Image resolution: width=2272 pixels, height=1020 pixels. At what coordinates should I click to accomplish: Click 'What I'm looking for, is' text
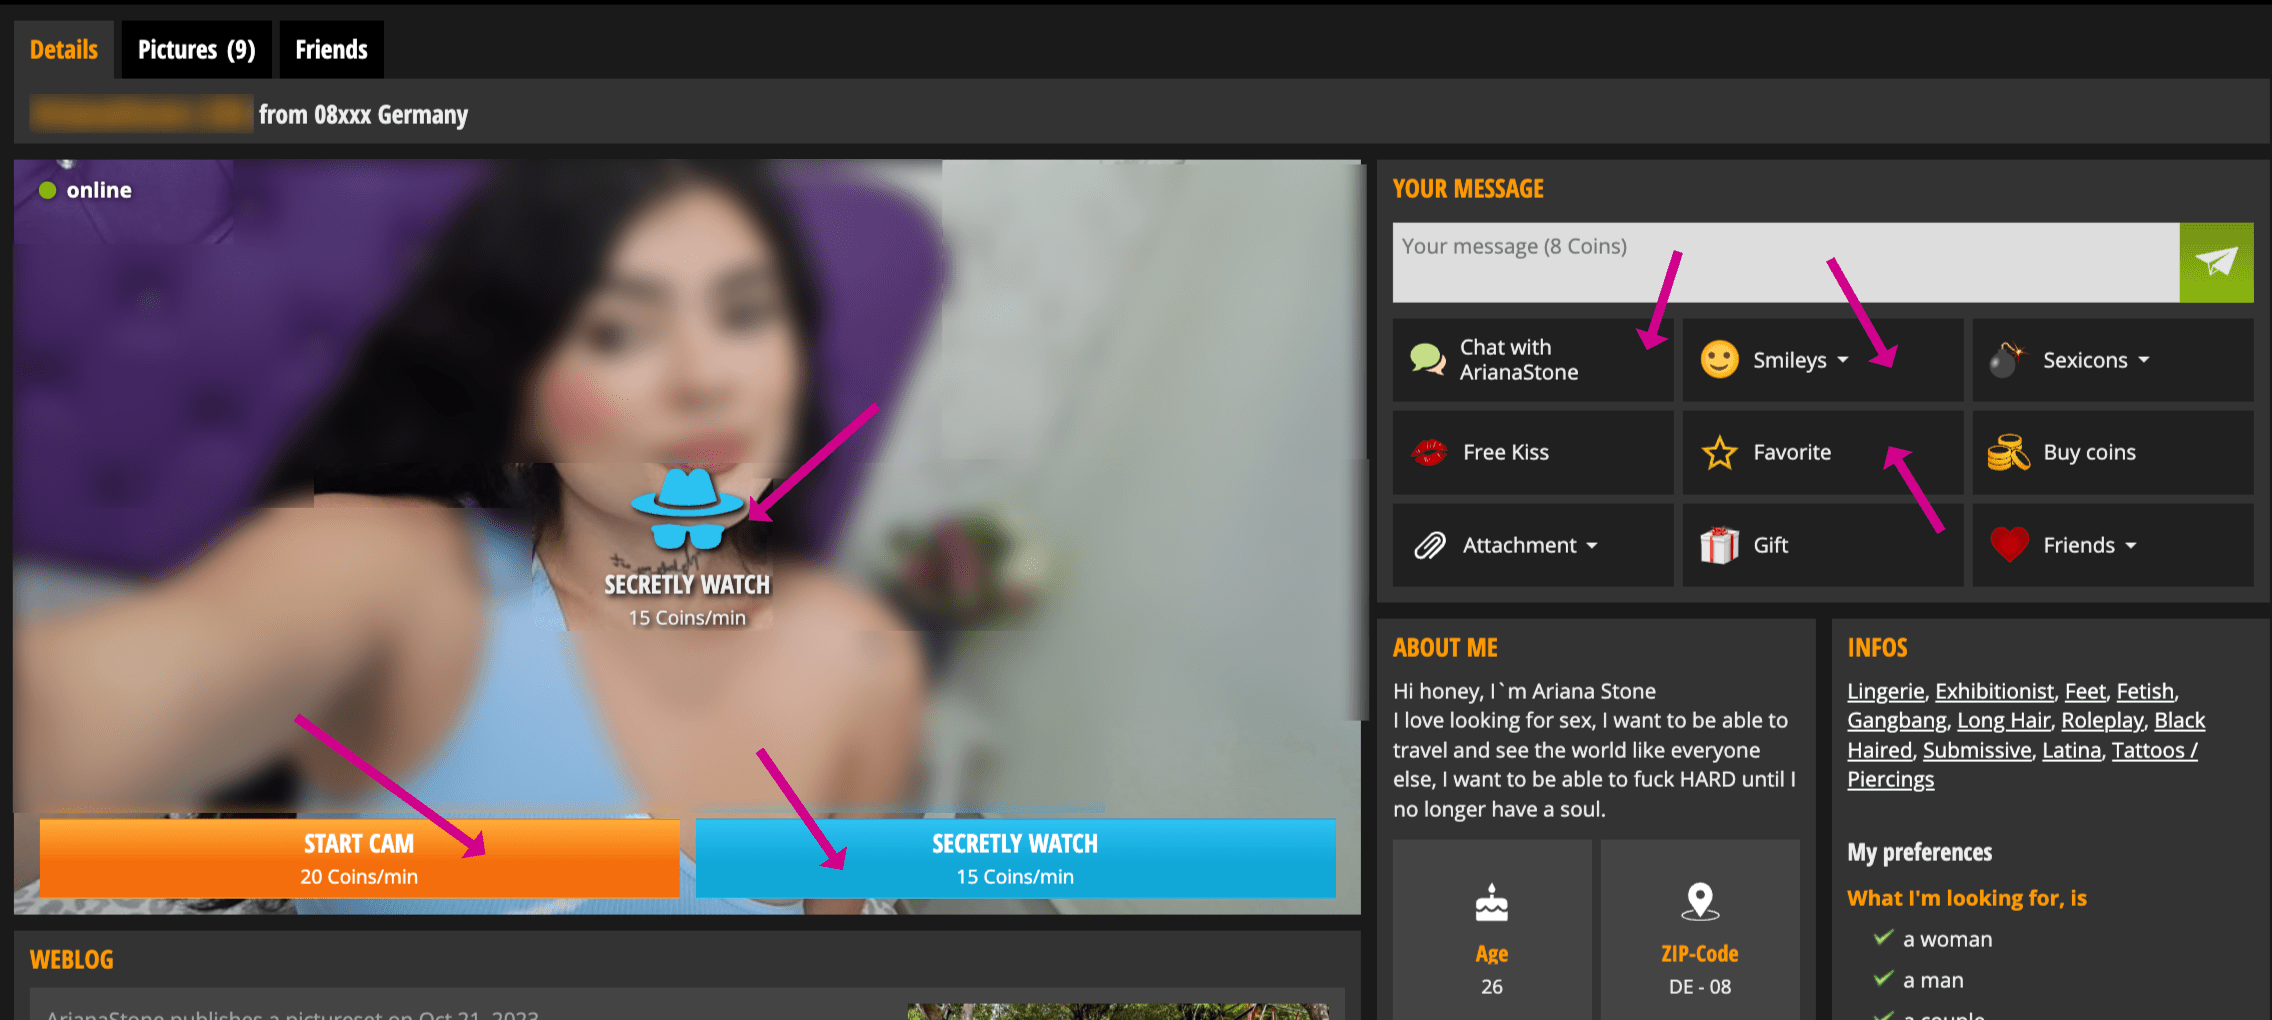point(1966,898)
